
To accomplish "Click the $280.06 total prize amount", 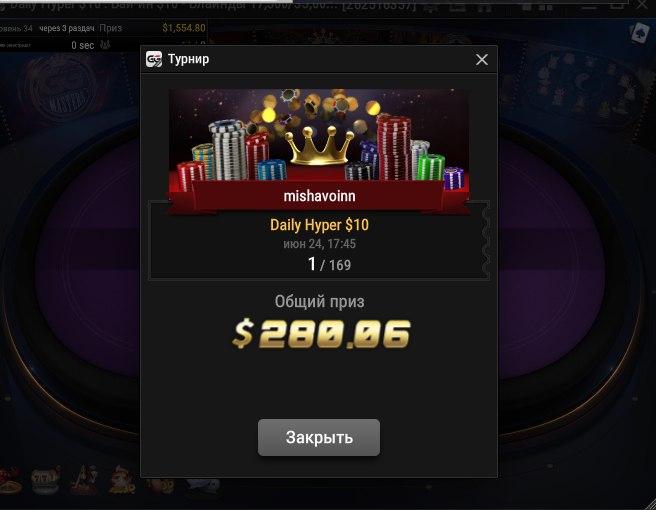I will click(321, 334).
